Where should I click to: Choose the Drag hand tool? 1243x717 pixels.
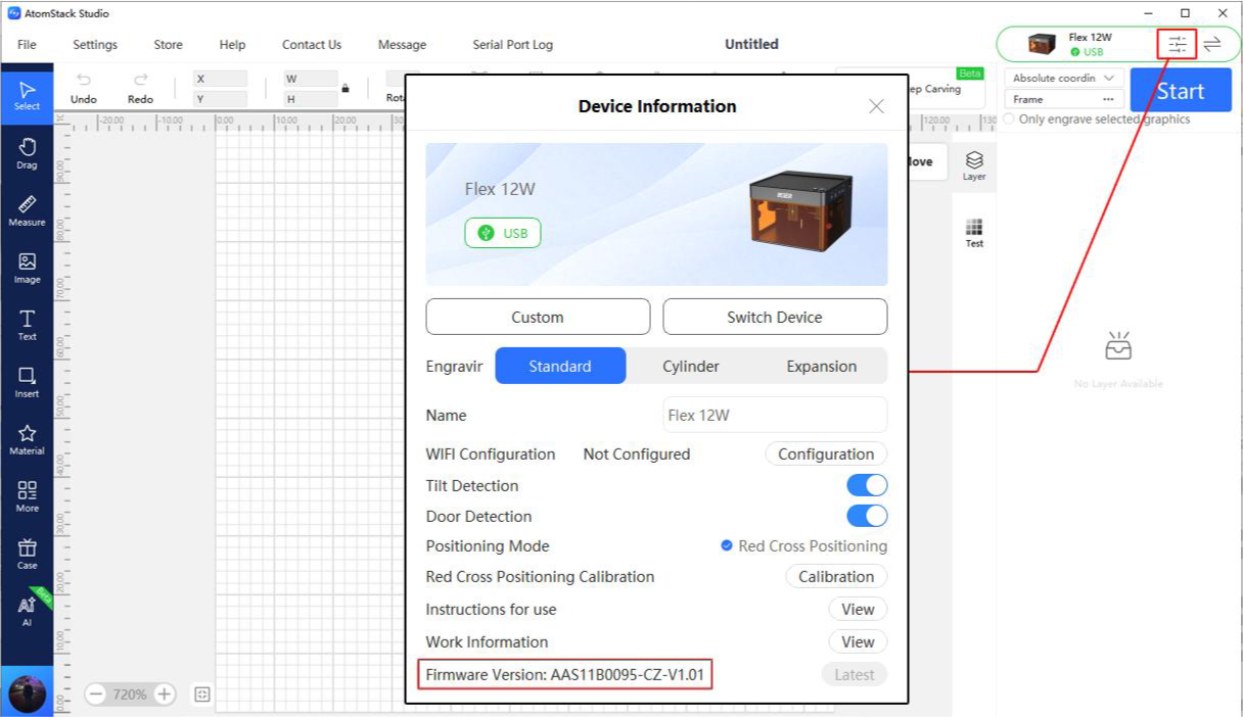click(x=27, y=152)
